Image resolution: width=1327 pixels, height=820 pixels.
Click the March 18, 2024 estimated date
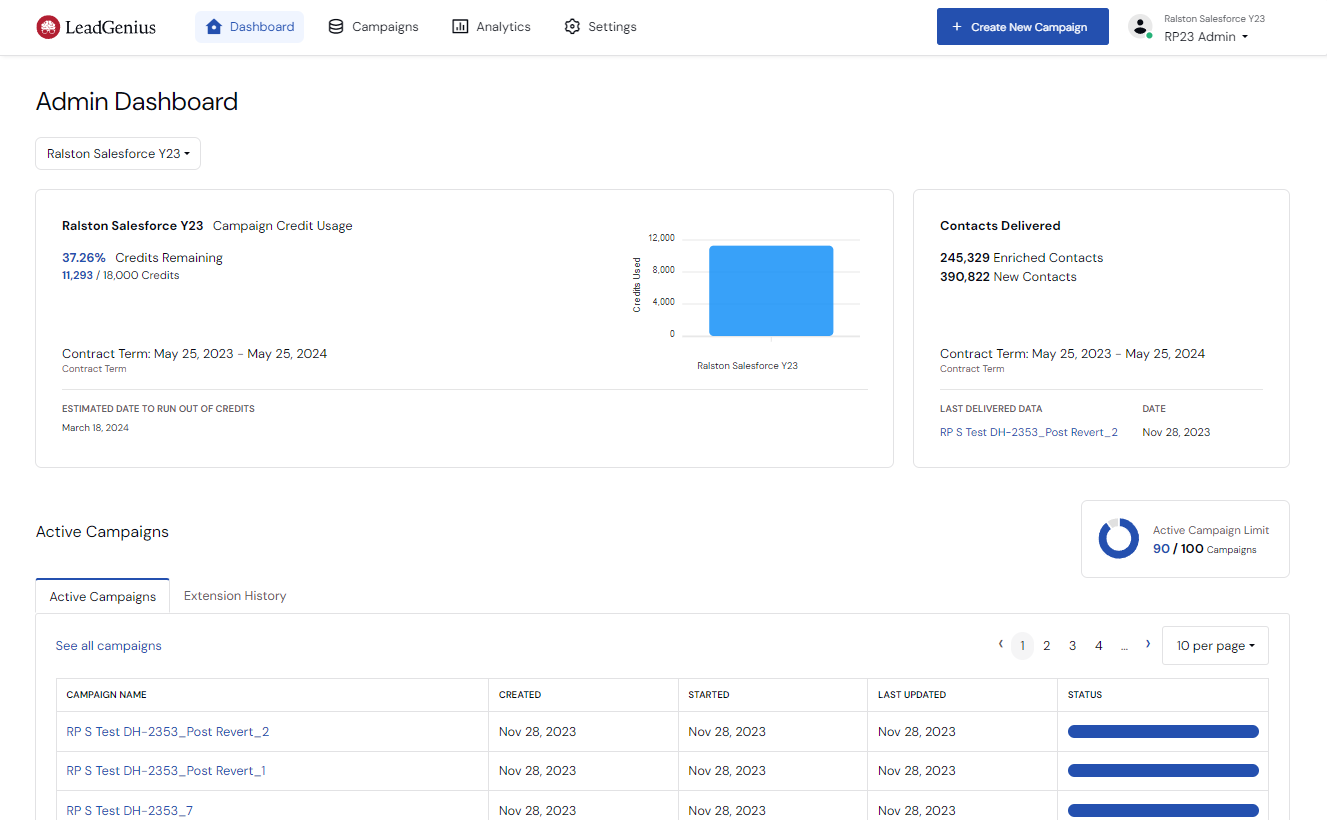click(95, 428)
